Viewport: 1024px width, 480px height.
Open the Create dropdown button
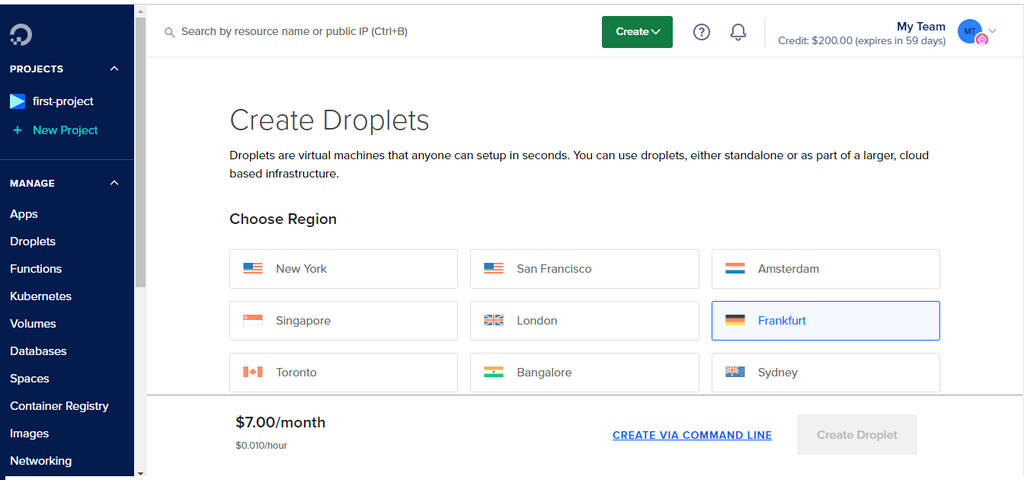(x=637, y=32)
